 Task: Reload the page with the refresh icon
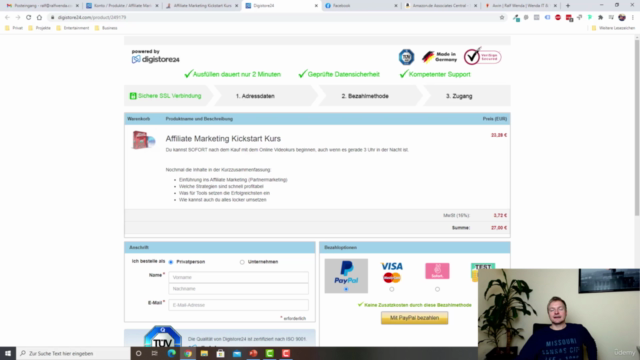pos(29,18)
